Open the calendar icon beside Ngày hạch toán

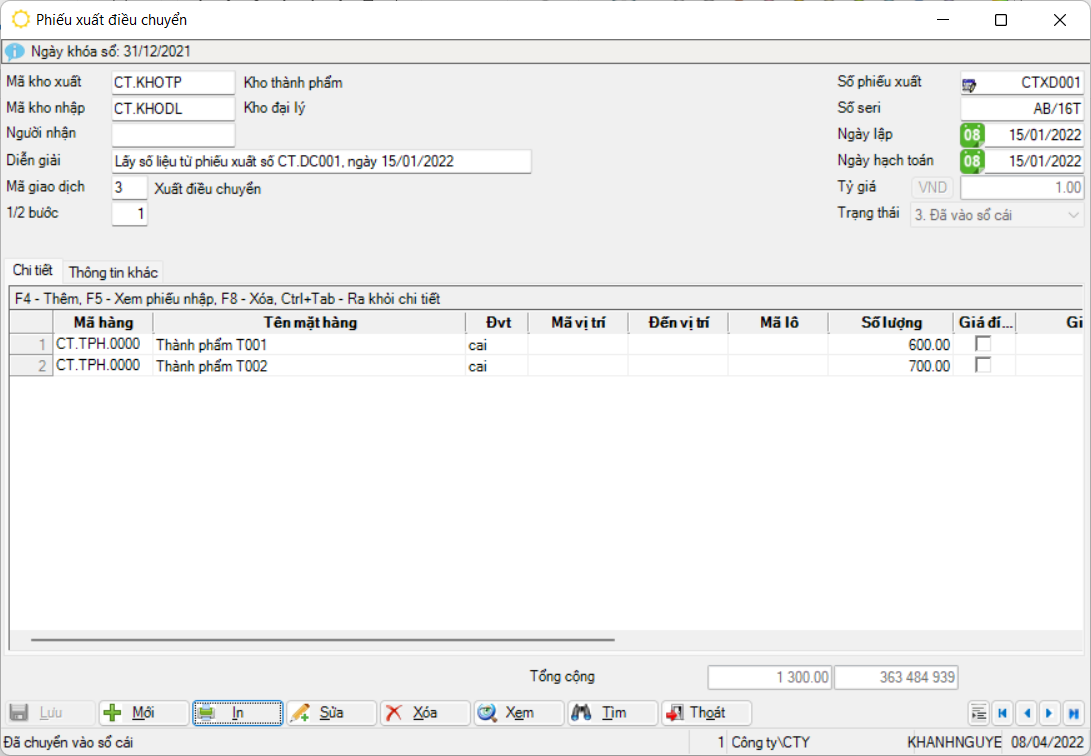(x=972, y=161)
